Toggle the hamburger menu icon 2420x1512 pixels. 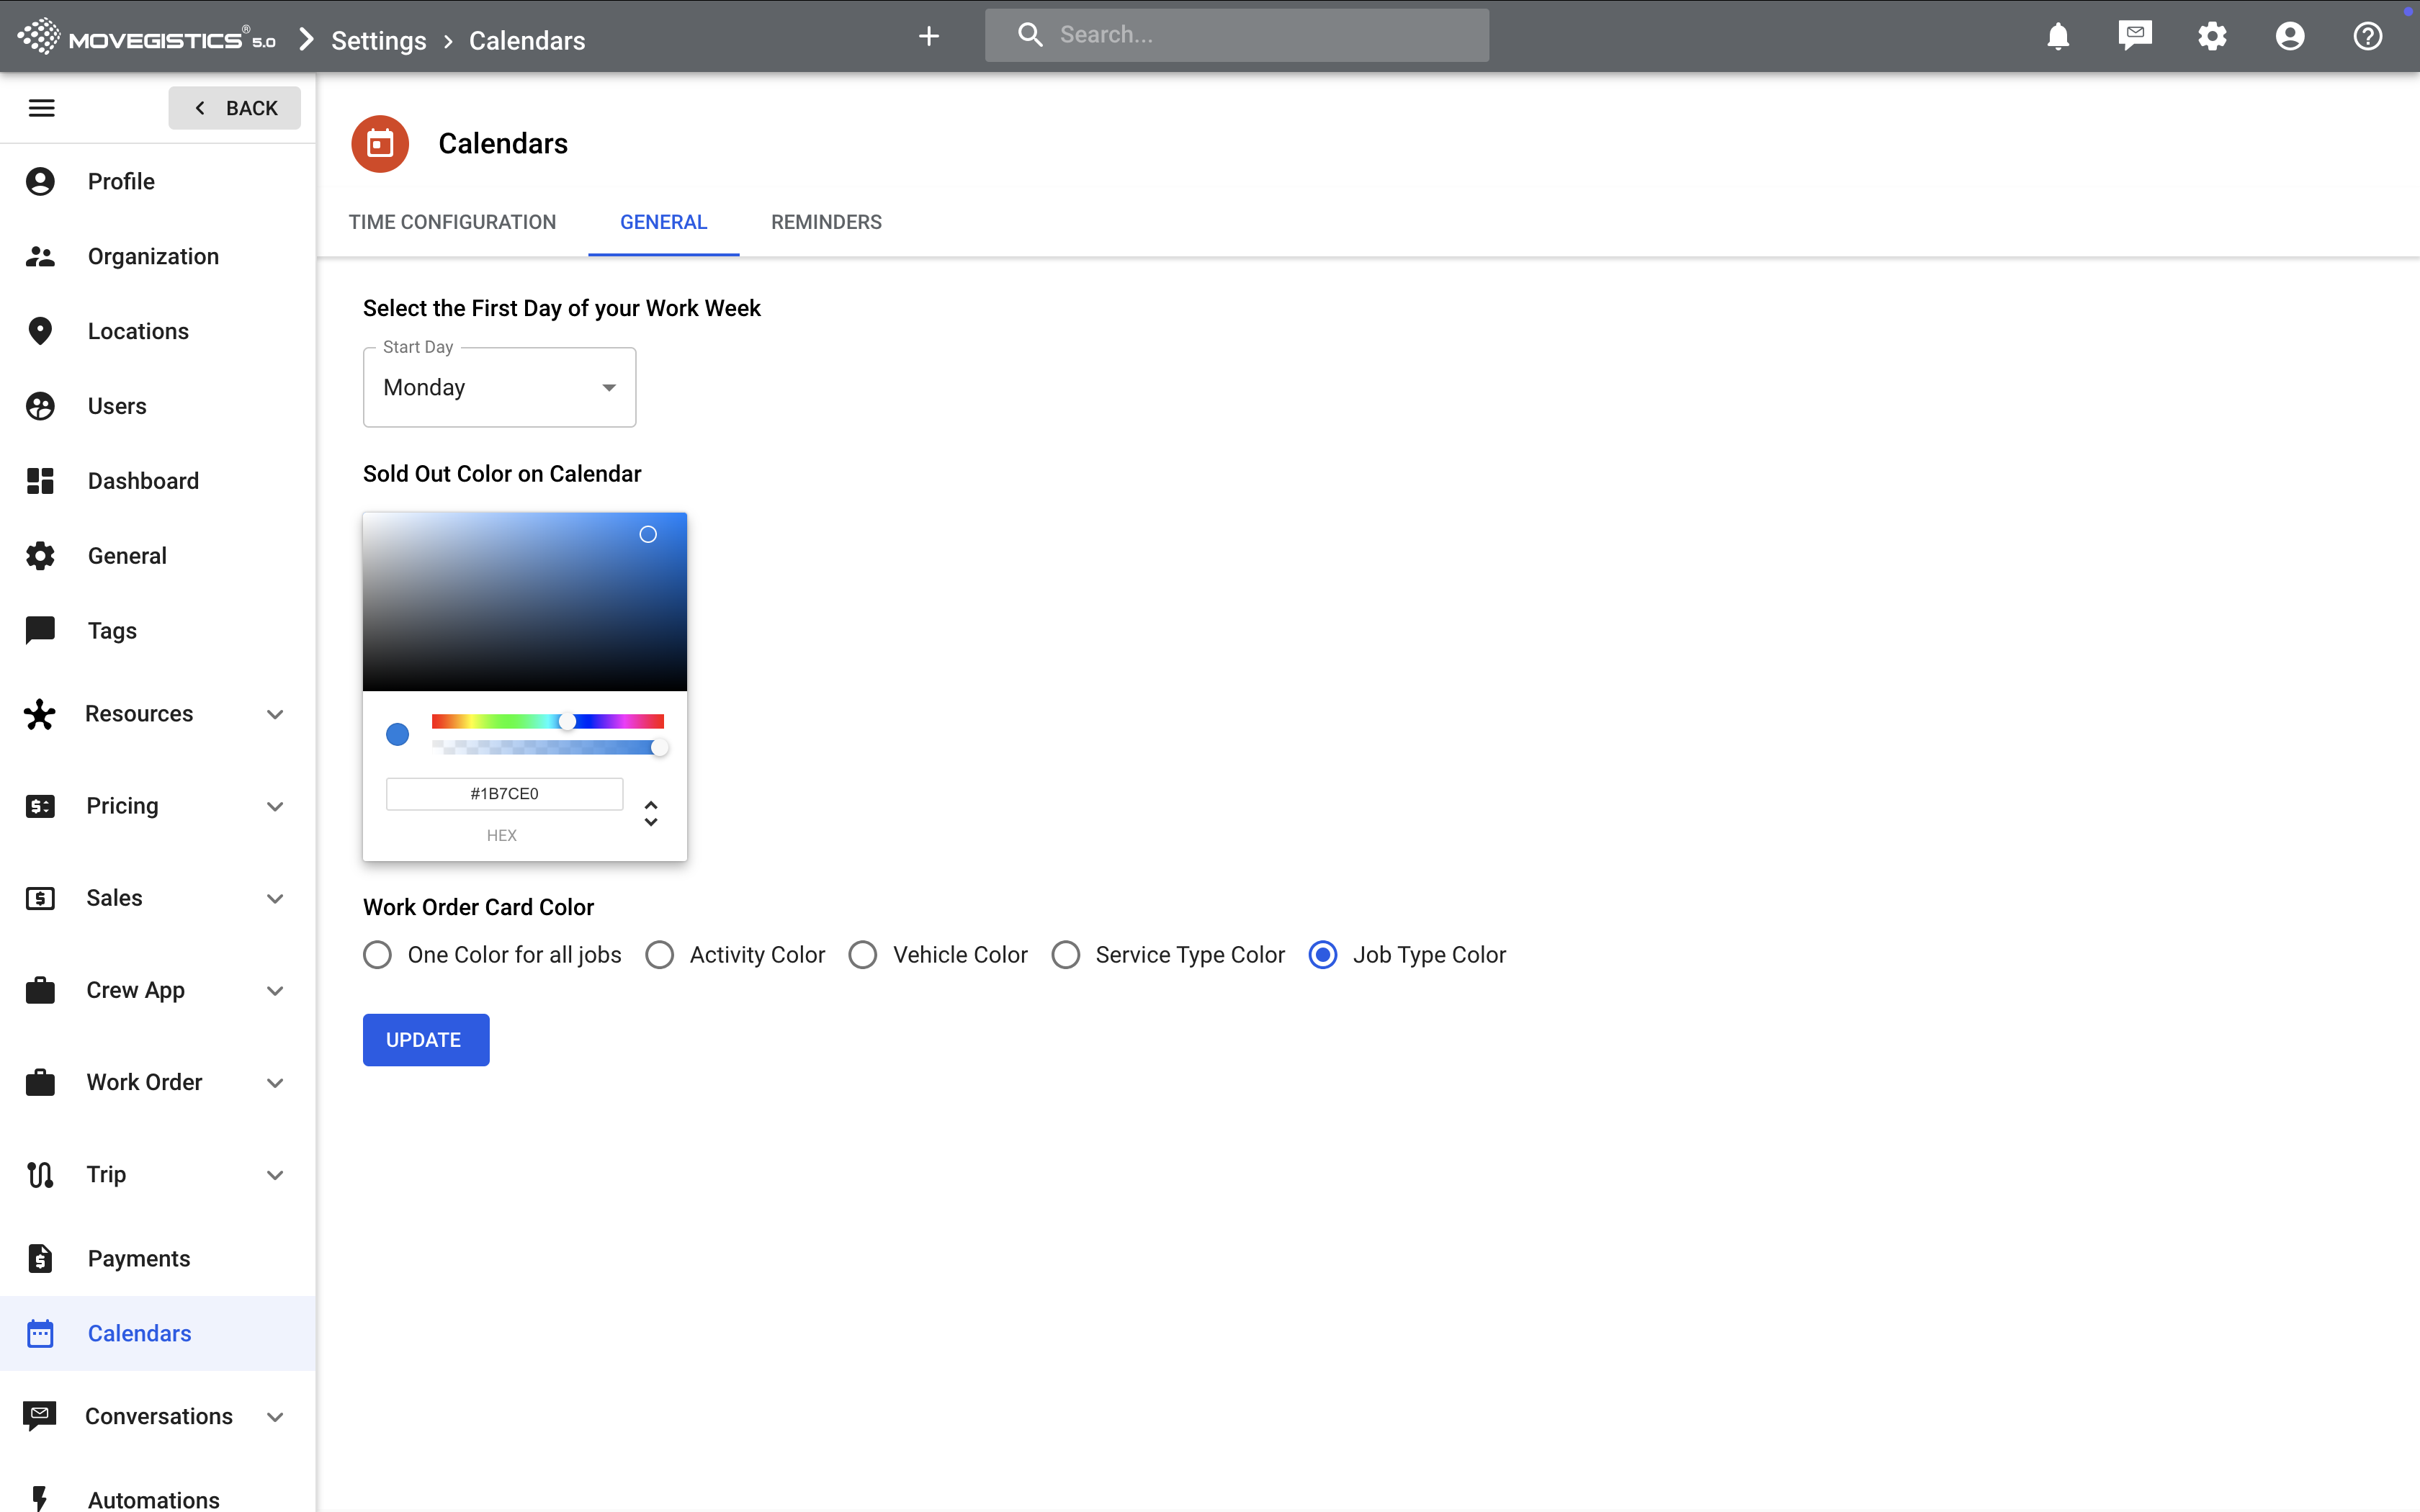[x=41, y=108]
